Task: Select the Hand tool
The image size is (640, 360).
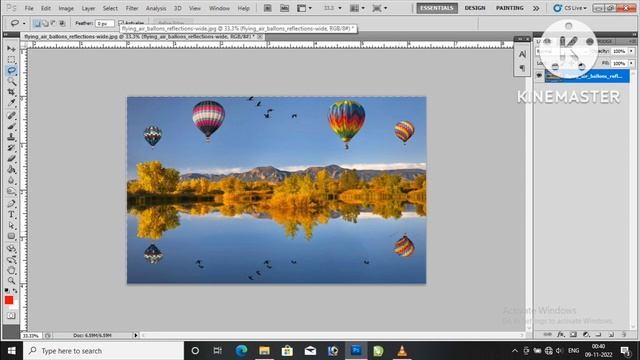Action: click(11, 270)
